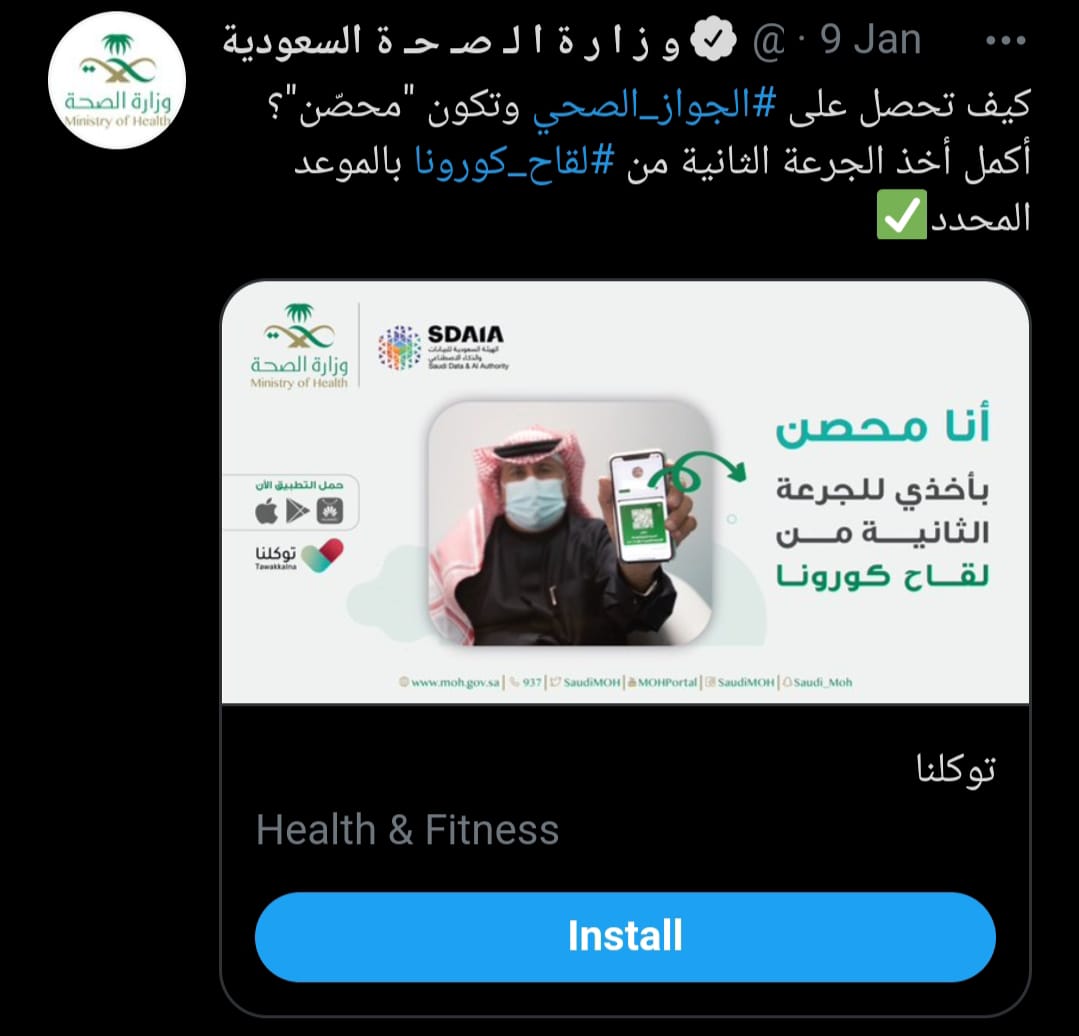The height and width of the screenshot is (1036, 1079).
Task: Click the 9 Jan tweet timestamp
Action: [870, 40]
